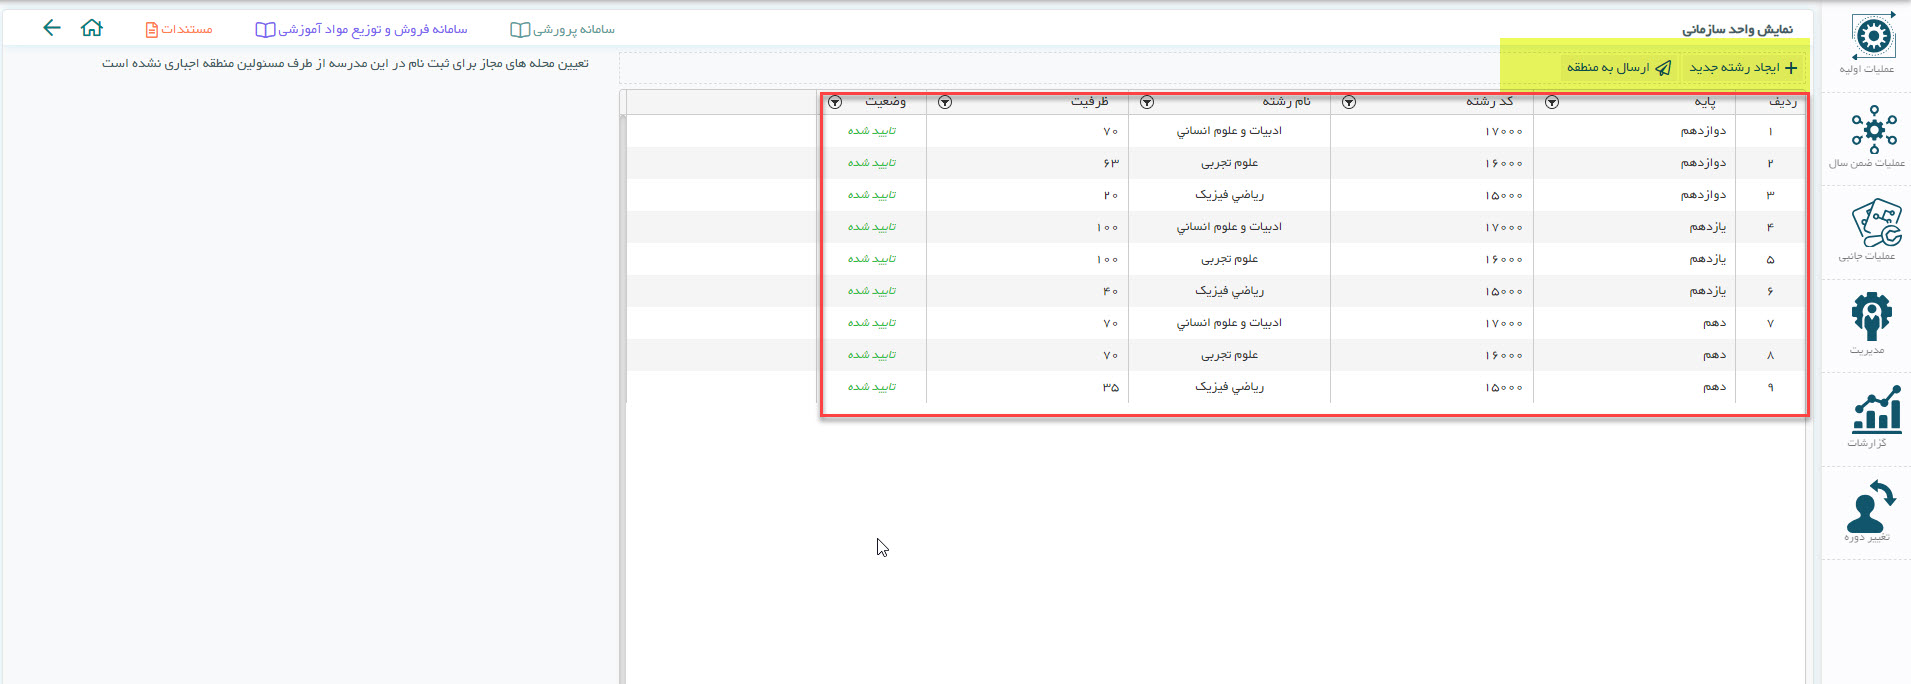Image resolution: width=1911 pixels, height=684 pixels.
Task: Open filter dropdown for کد رشته column
Action: 1349,102
